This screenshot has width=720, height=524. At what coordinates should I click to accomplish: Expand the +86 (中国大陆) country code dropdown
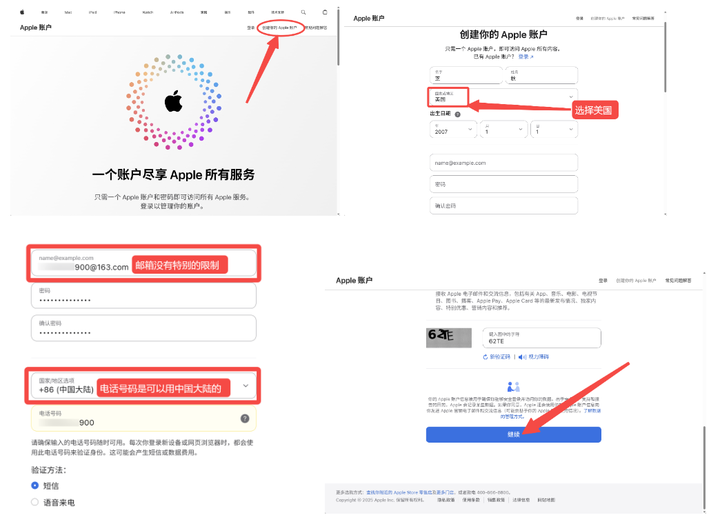click(144, 386)
